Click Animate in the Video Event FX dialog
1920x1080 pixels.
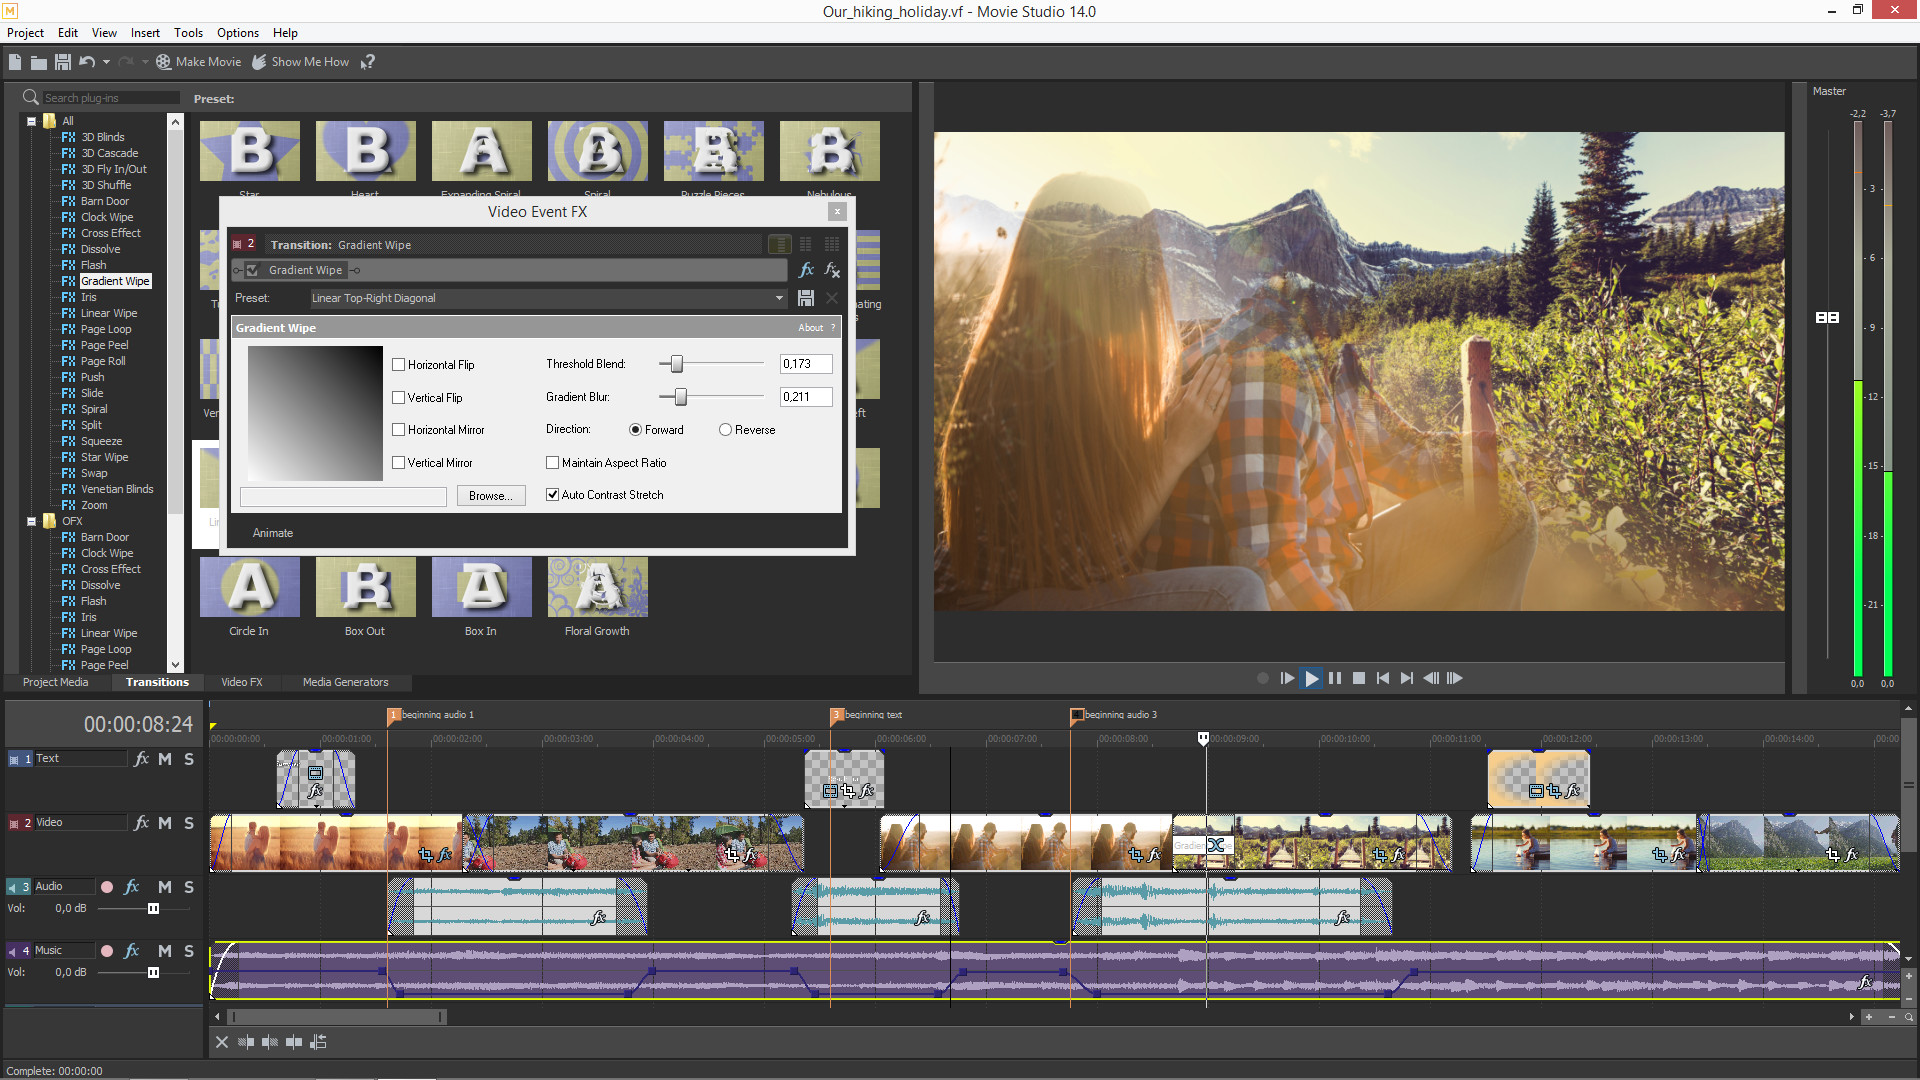coord(272,532)
